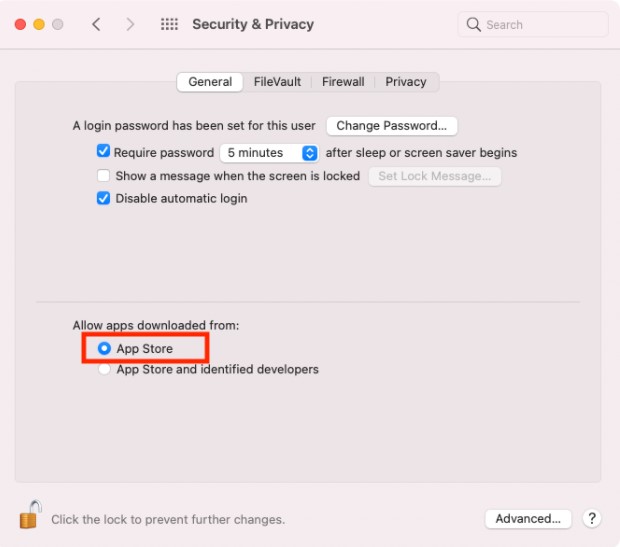Click the padlock icon to lock settings

click(x=30, y=515)
